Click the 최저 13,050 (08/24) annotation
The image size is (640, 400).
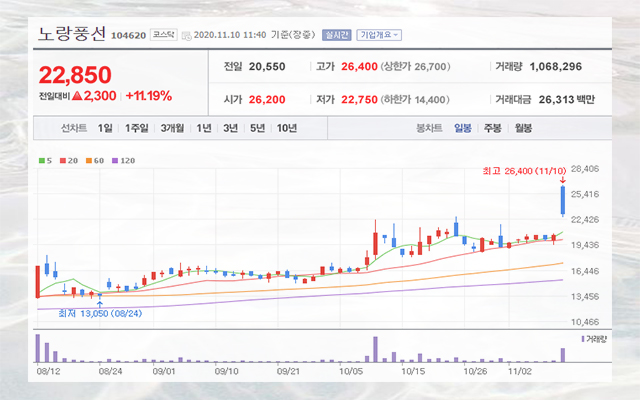click(100, 313)
